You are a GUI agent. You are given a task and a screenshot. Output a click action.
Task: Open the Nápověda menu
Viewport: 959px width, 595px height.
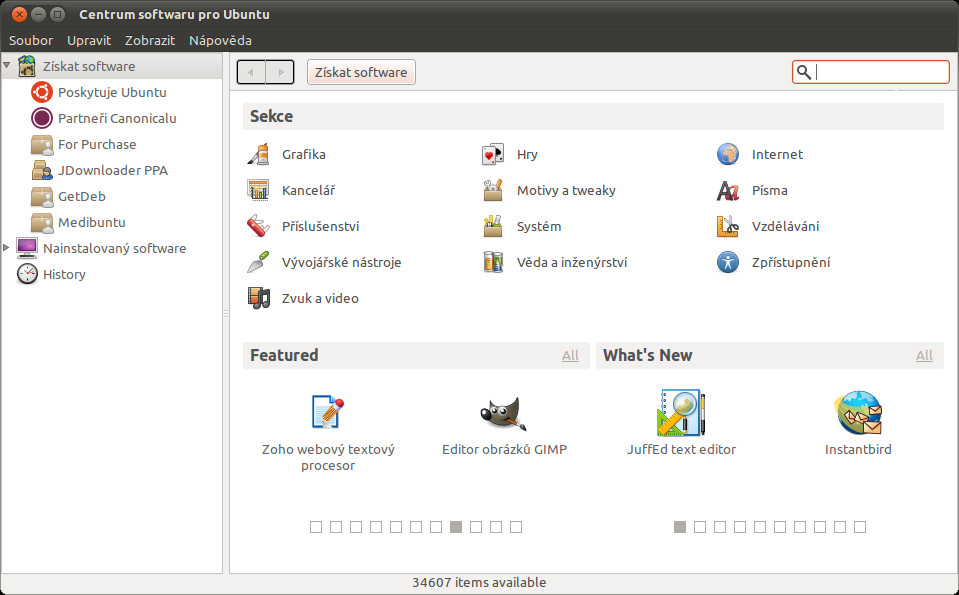[x=220, y=40]
